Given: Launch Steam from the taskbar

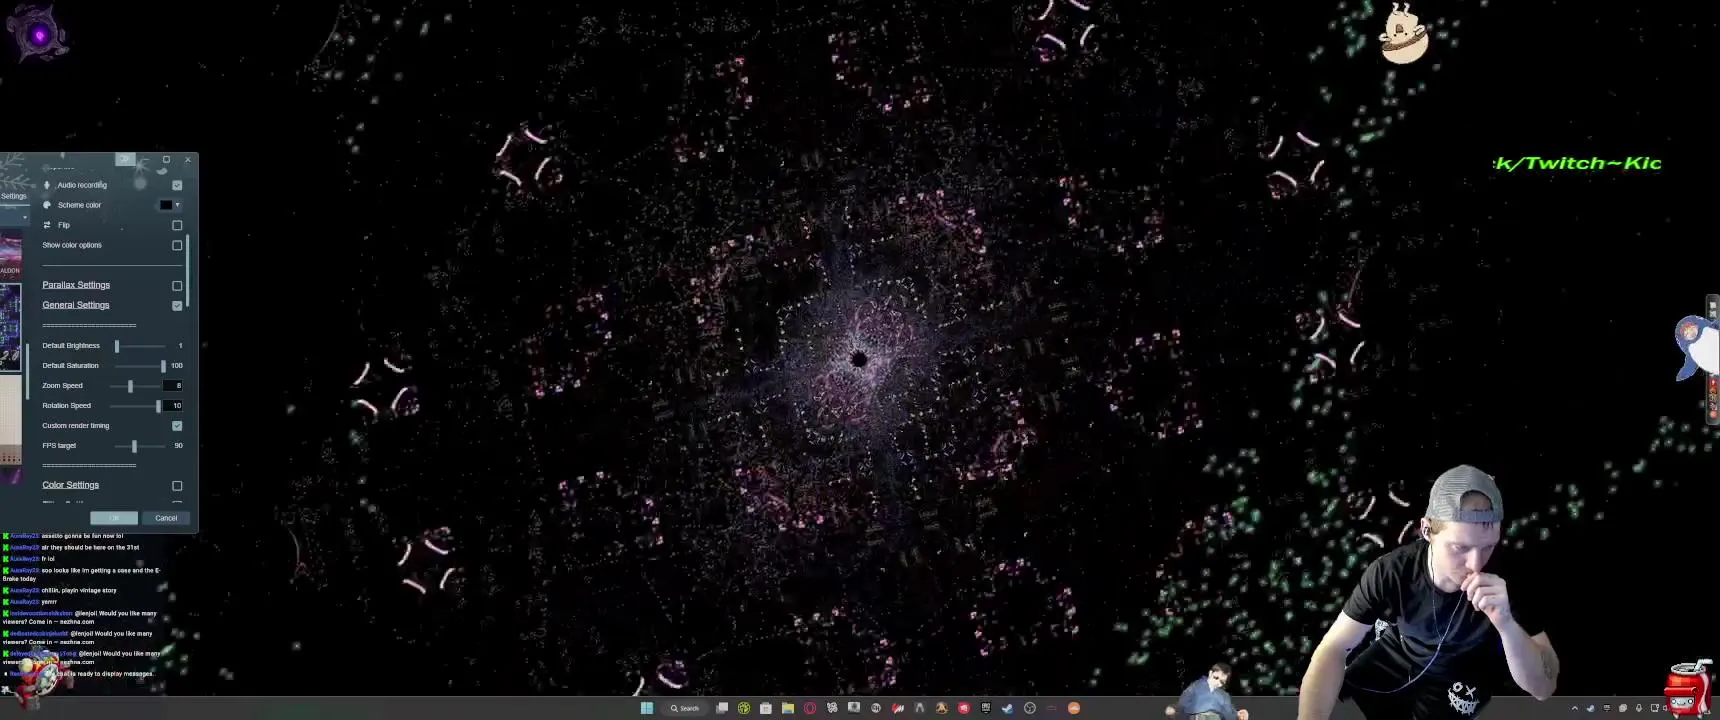Looking at the screenshot, I should (1007, 708).
